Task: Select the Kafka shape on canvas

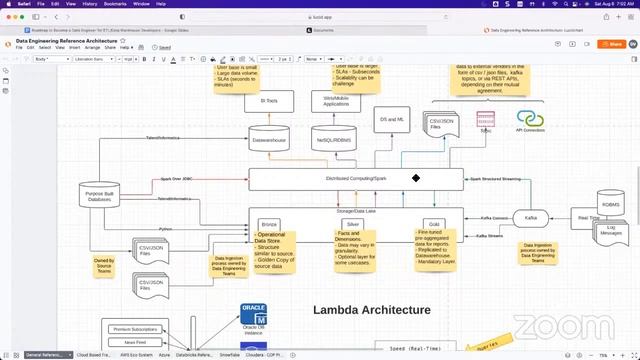Action: pos(531,218)
